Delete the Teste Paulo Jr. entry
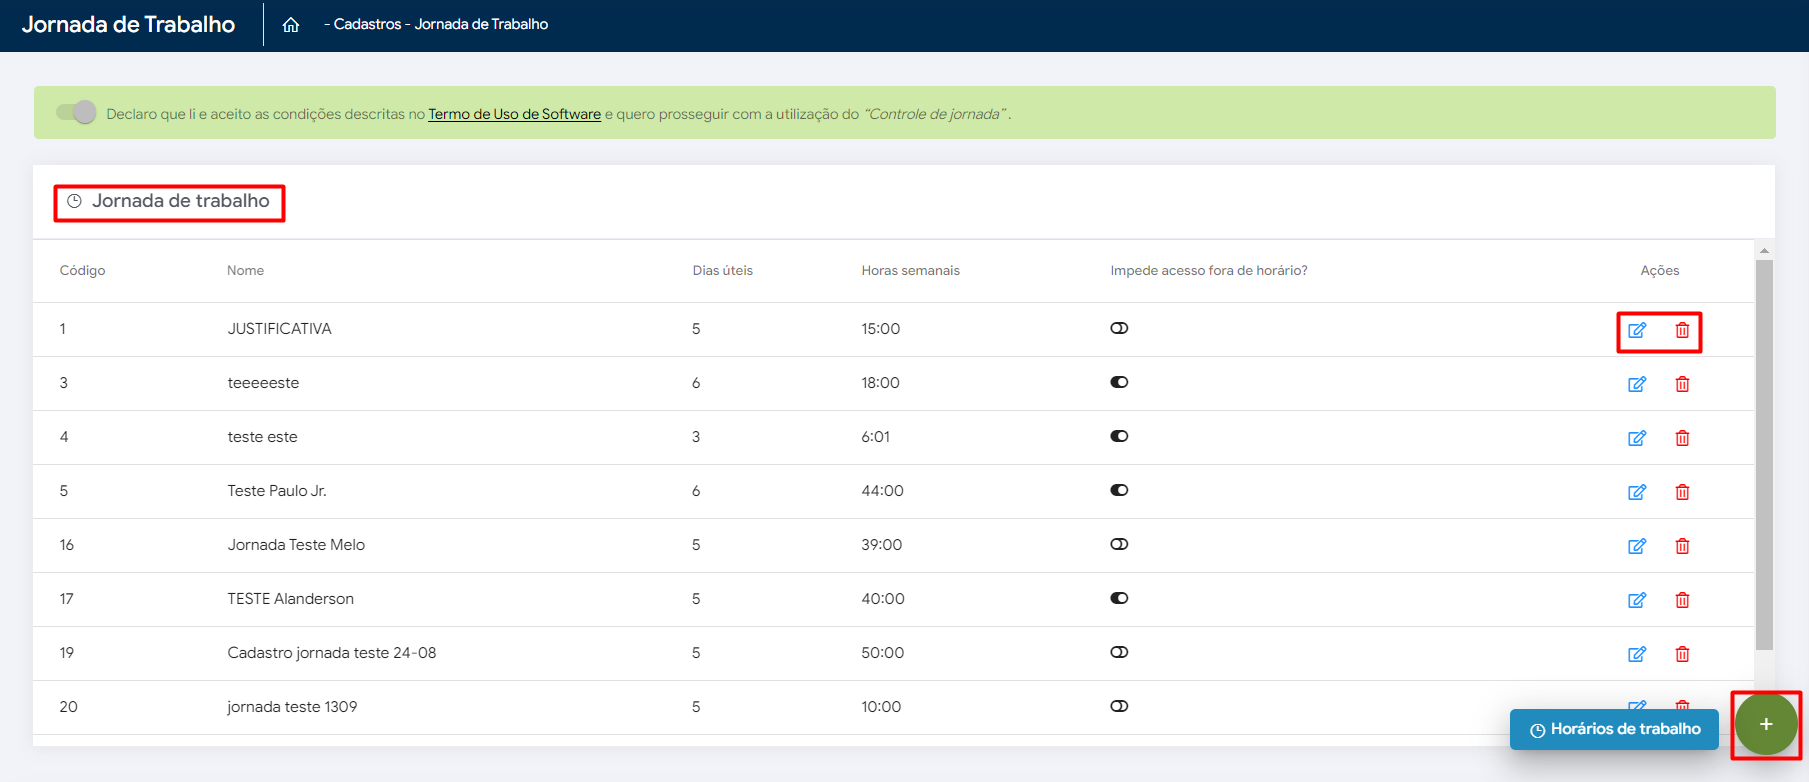 click(1682, 492)
